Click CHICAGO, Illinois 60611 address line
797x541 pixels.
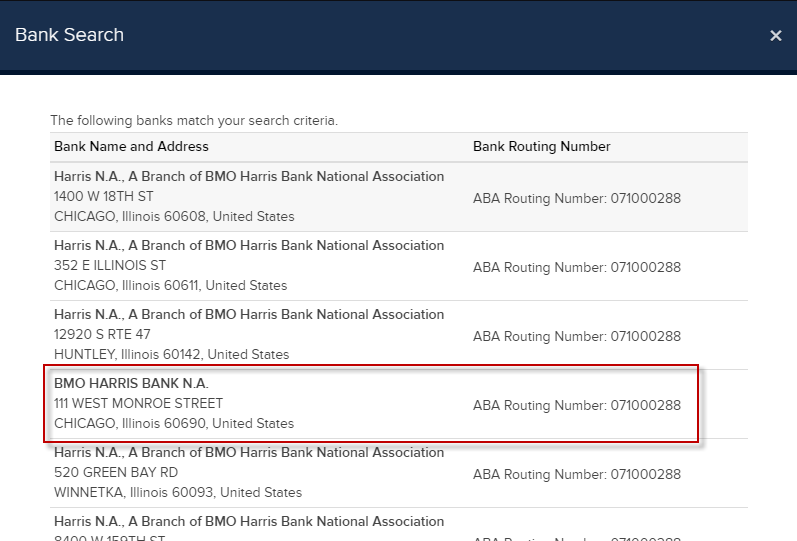pyautogui.click(x=171, y=286)
